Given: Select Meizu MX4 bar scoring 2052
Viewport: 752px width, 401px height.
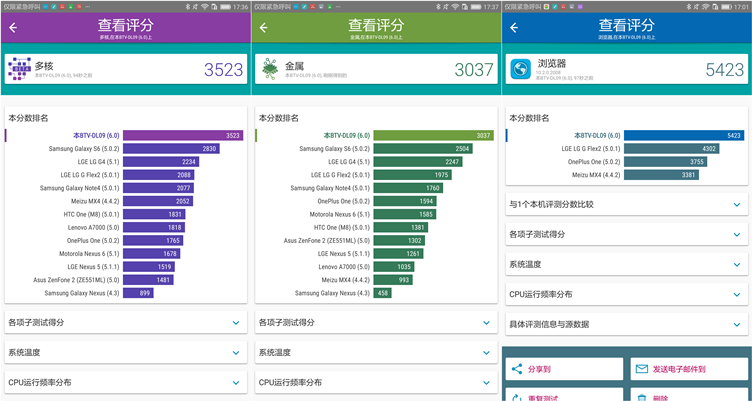Looking at the screenshot, I should click(158, 201).
